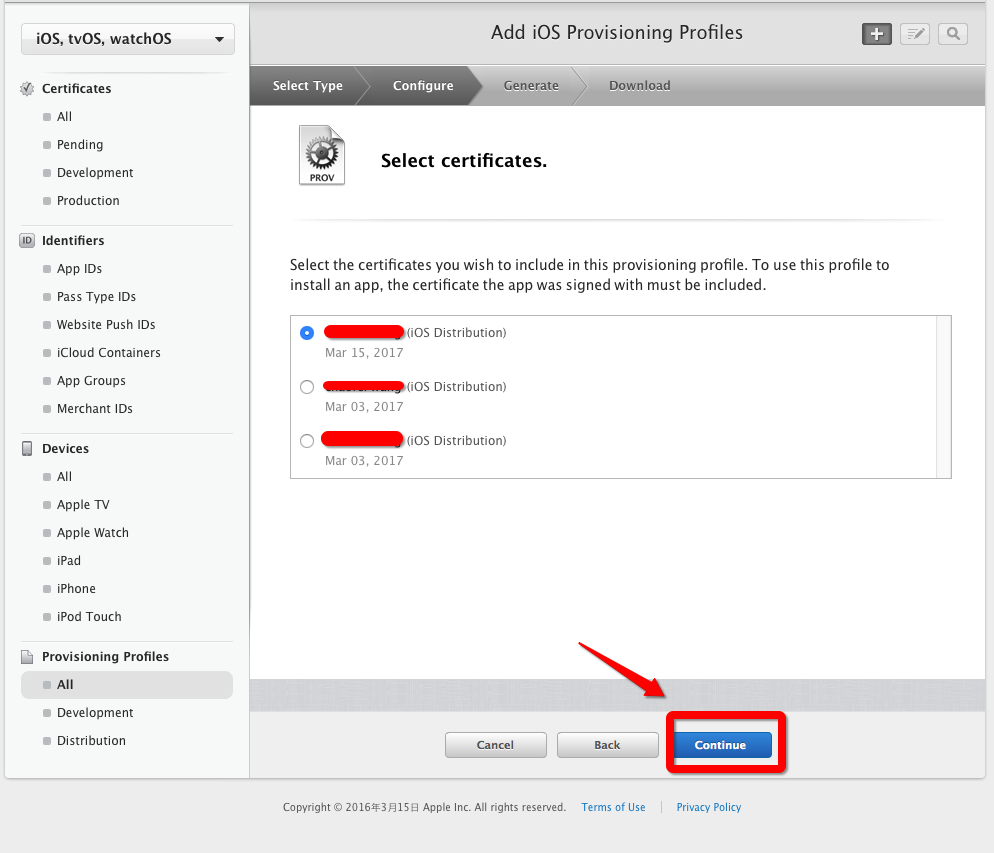994x853 pixels.
Task: Click the certificate list scrollbar
Action: pos(943,397)
